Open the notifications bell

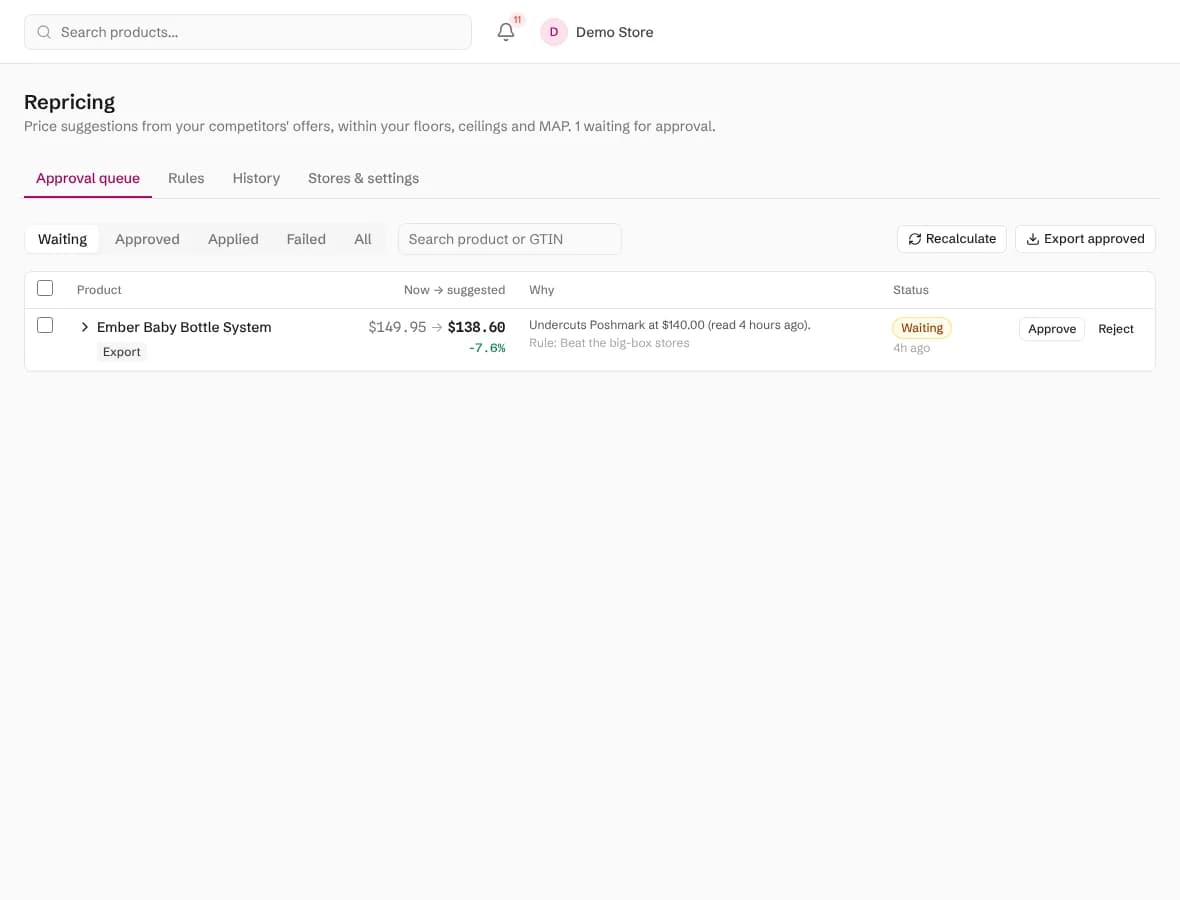pyautogui.click(x=506, y=32)
